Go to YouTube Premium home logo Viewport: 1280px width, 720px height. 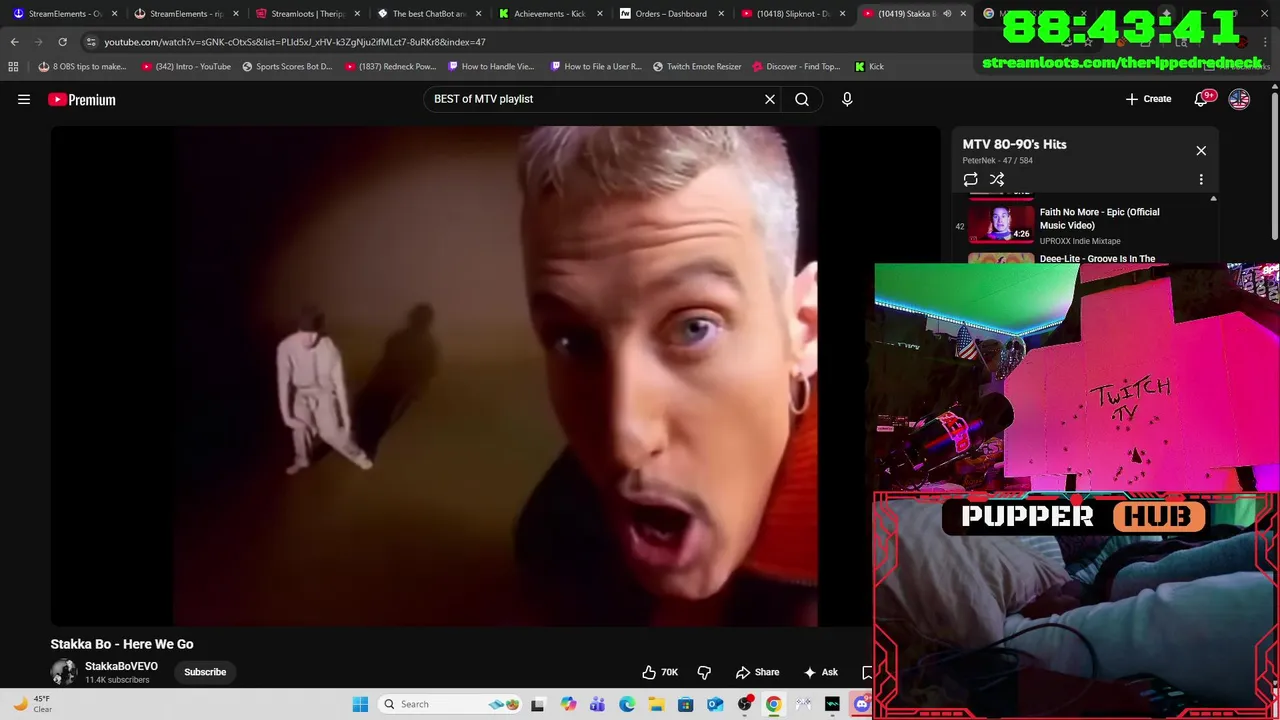pyautogui.click(x=82, y=99)
